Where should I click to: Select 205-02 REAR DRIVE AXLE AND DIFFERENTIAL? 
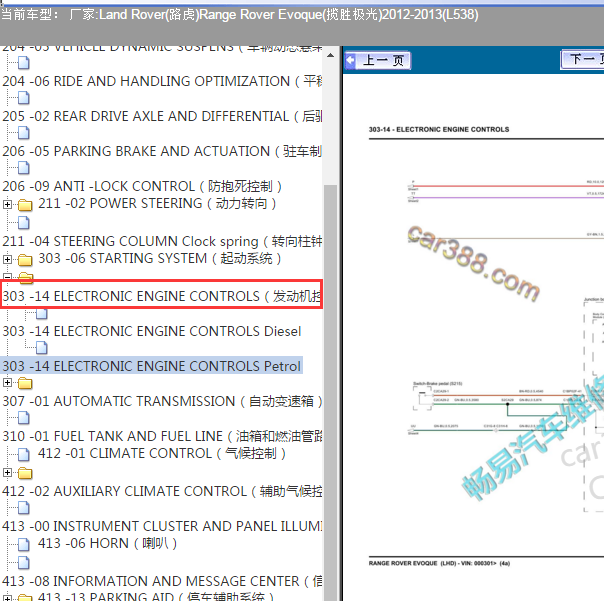click(x=162, y=116)
